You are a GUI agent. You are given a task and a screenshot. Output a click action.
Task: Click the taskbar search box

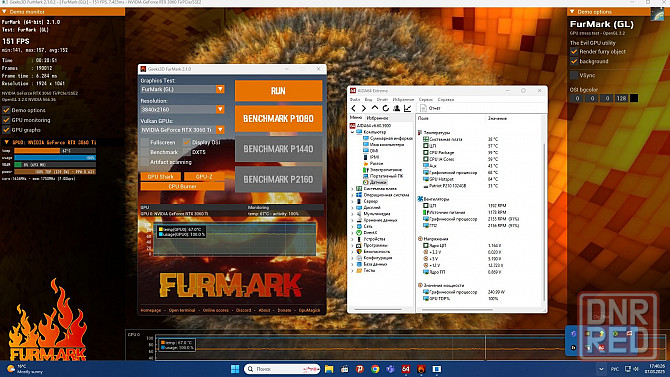[x=282, y=369]
